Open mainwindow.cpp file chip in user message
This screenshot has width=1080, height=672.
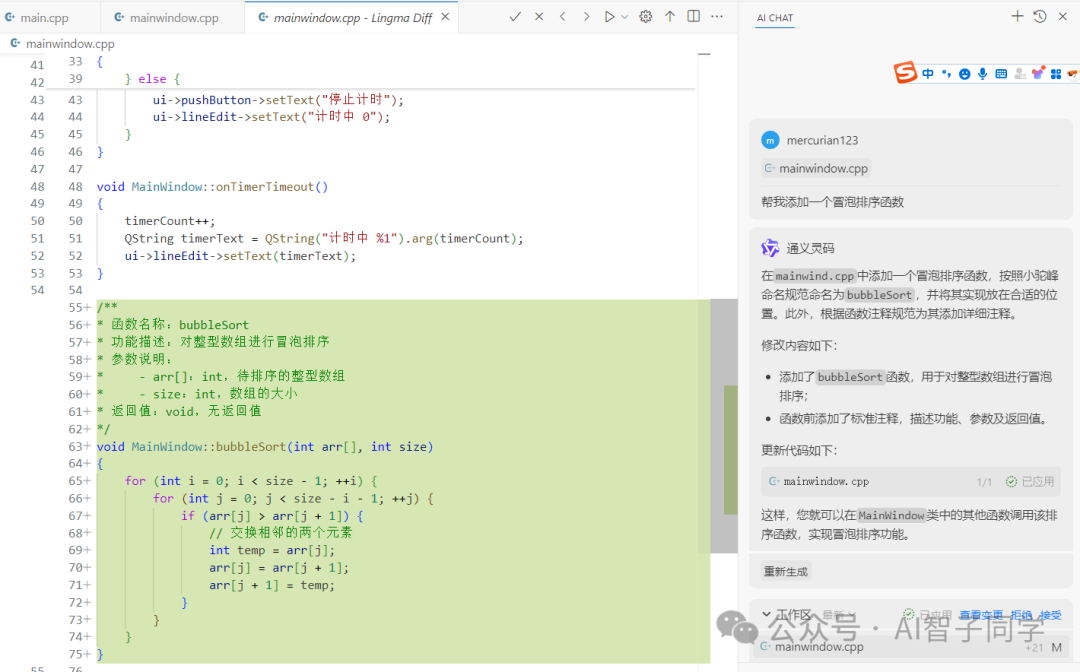[x=816, y=168]
